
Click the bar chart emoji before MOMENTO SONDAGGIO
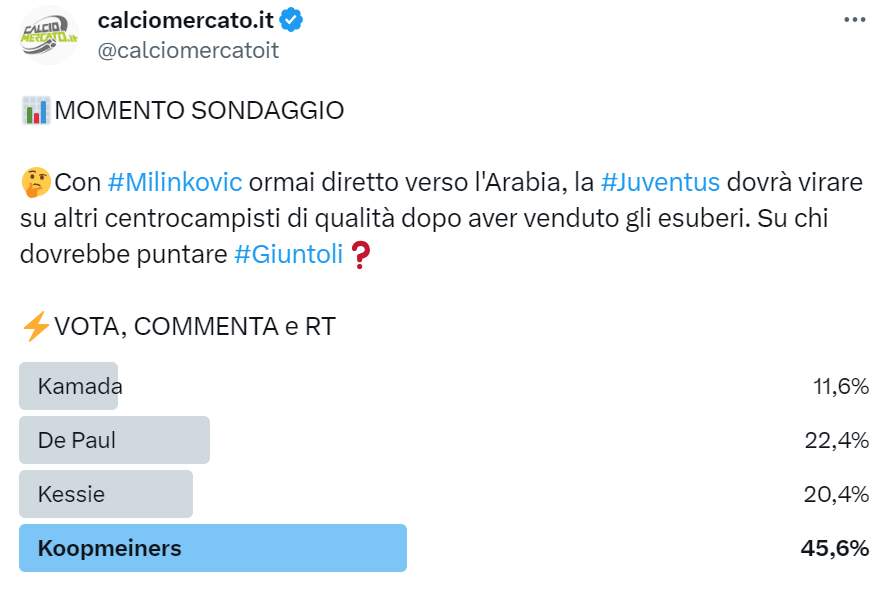(x=35, y=110)
